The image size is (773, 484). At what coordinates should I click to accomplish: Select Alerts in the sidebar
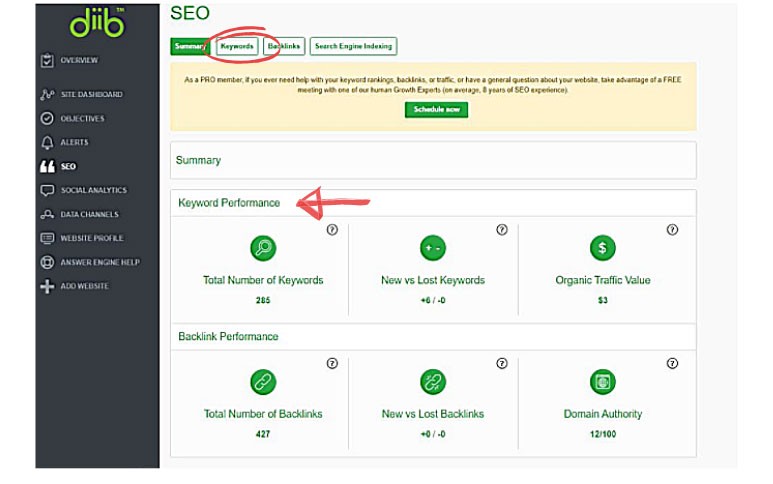74,142
